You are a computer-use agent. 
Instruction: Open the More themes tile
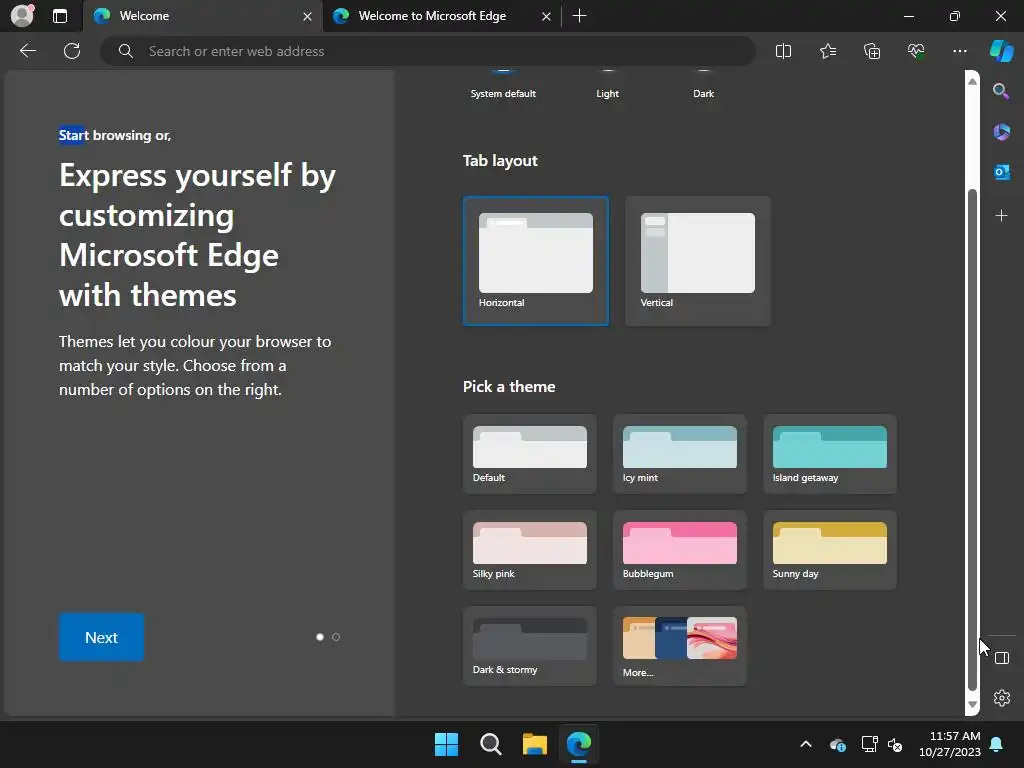(x=679, y=646)
